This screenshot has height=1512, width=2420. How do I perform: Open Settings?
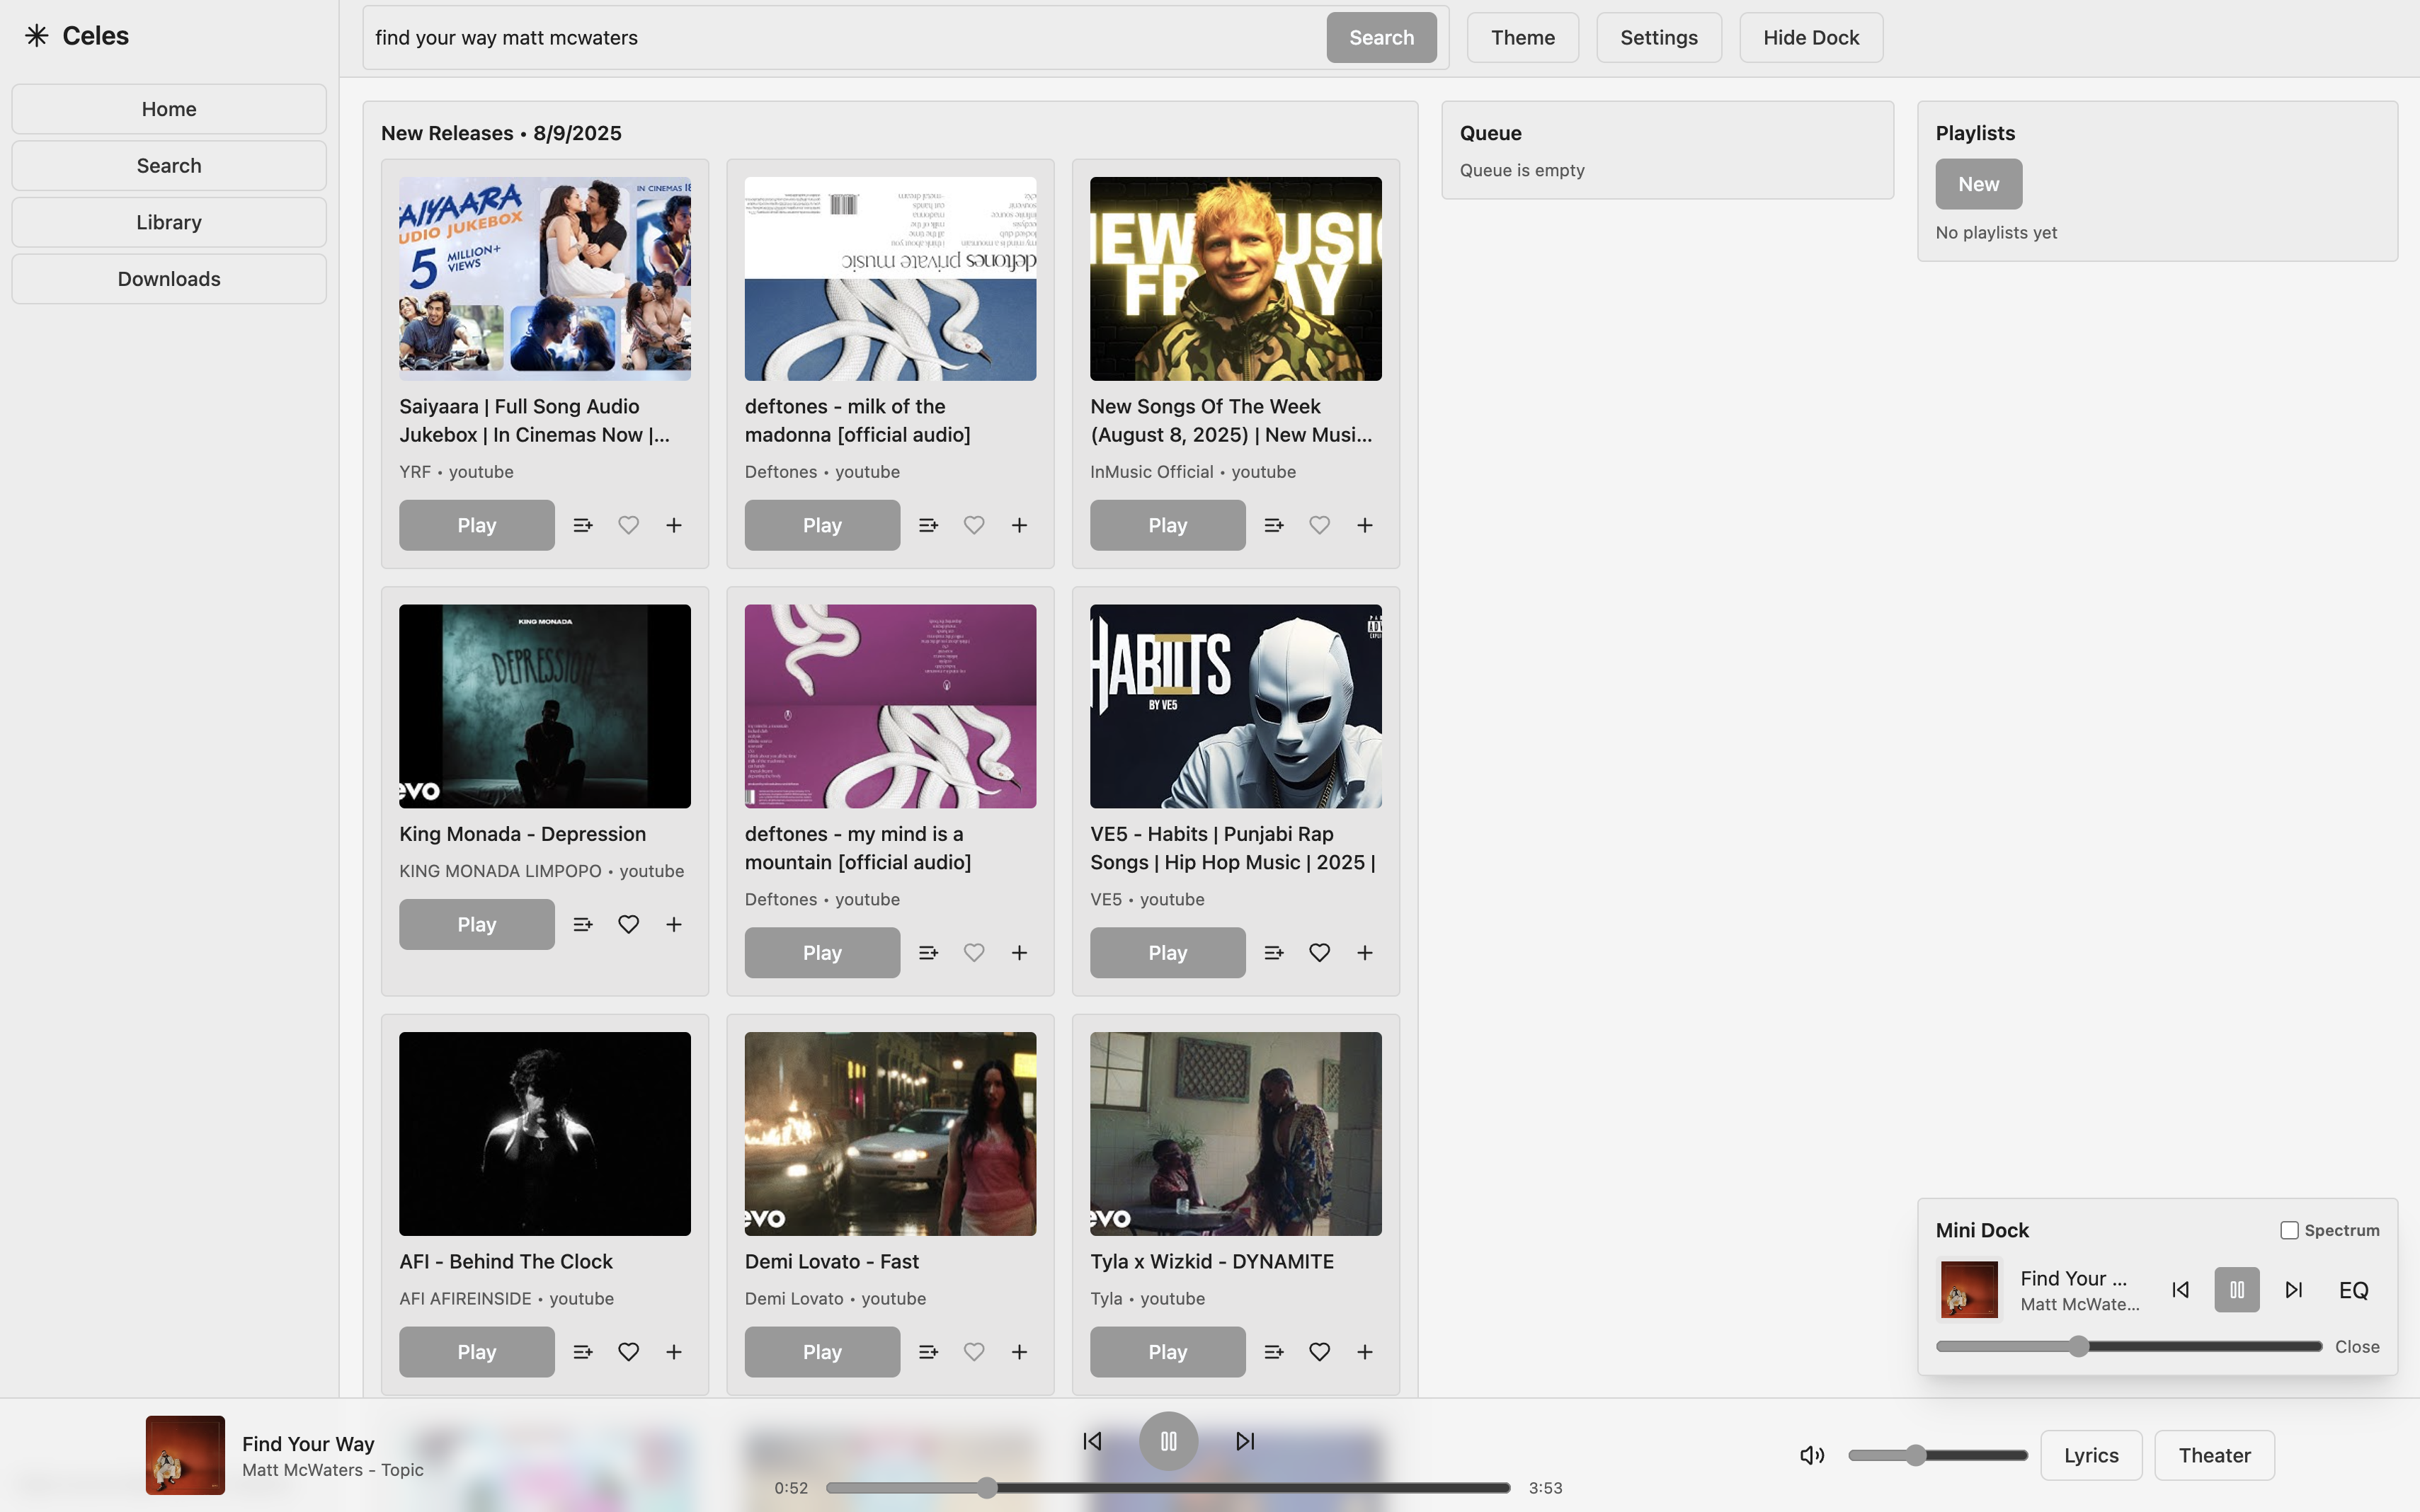click(x=1659, y=37)
